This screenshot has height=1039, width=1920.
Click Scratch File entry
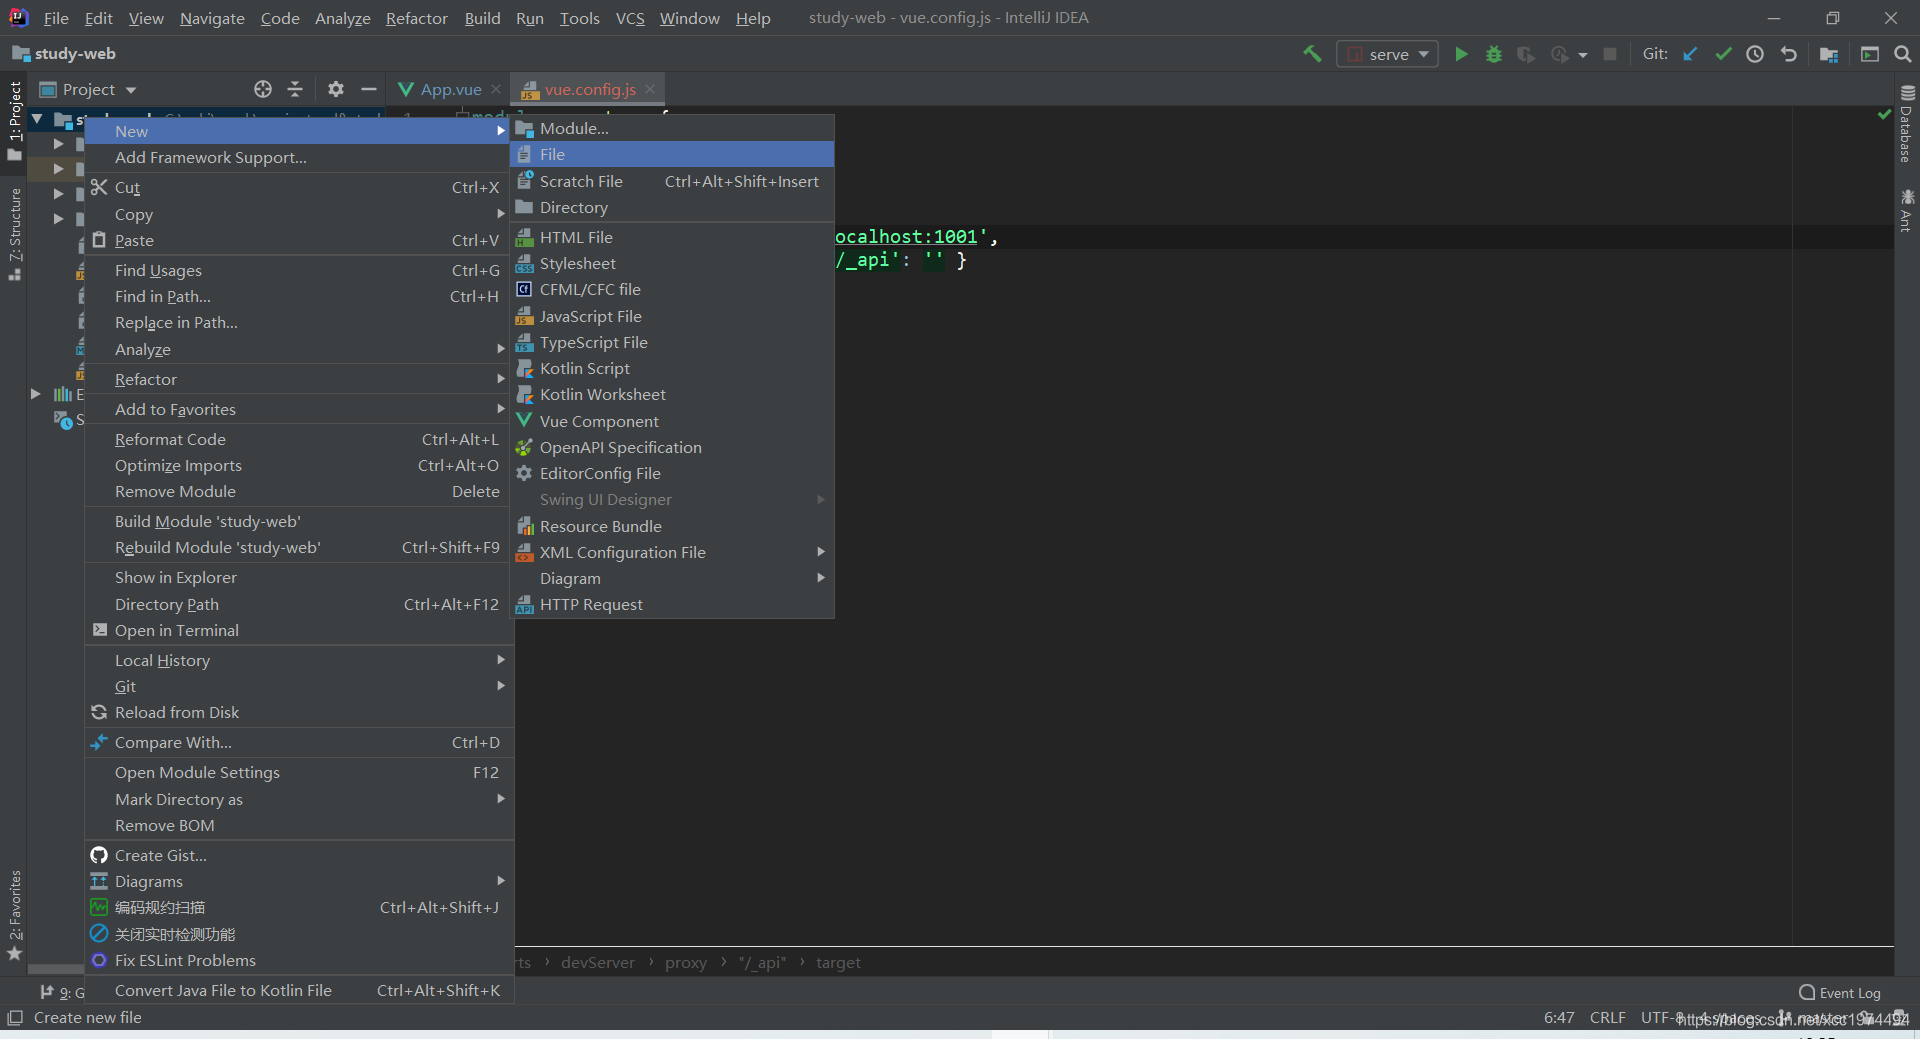[x=672, y=181]
